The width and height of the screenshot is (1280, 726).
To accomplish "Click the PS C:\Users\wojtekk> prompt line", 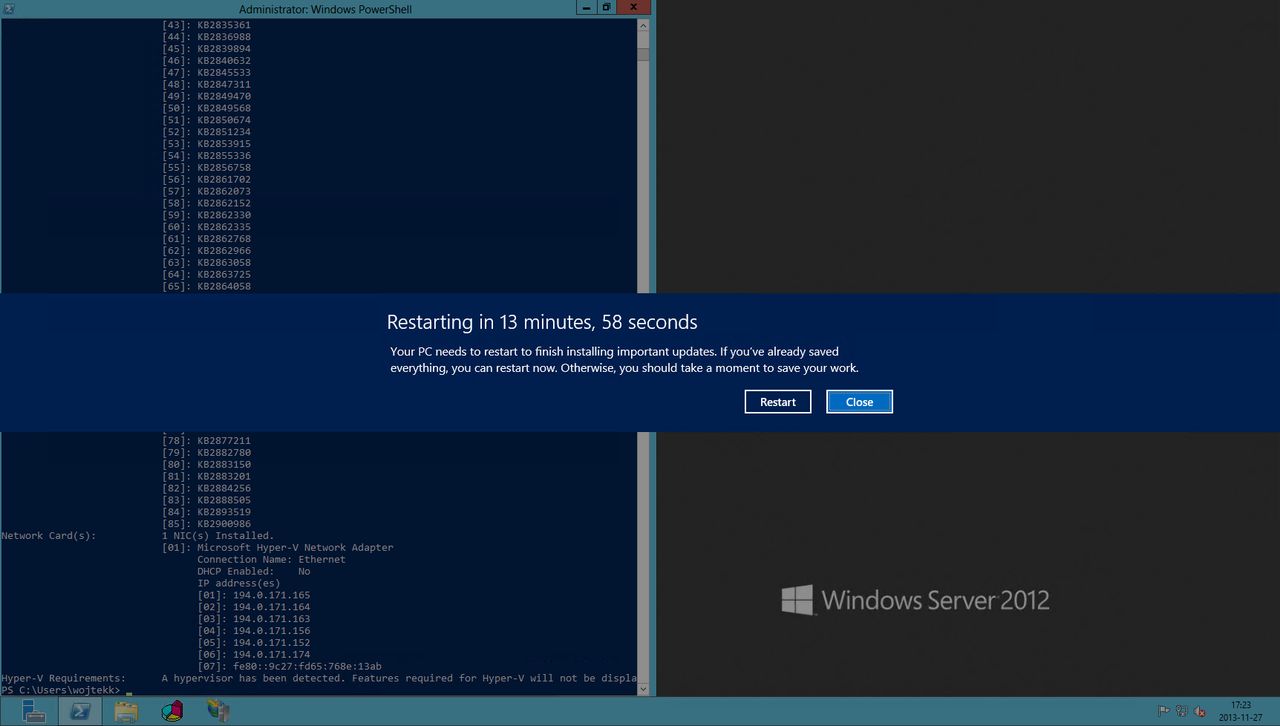I will (60, 690).
